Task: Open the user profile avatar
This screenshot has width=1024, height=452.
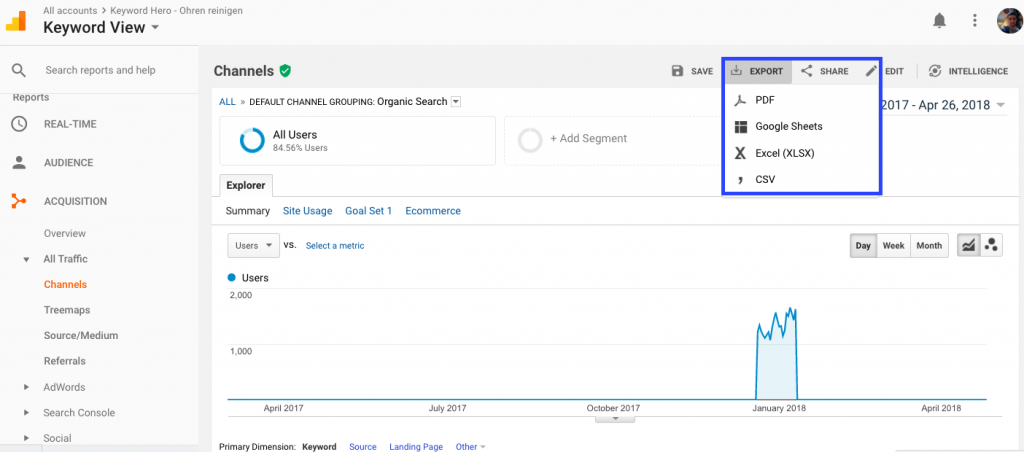Action: [1009, 21]
